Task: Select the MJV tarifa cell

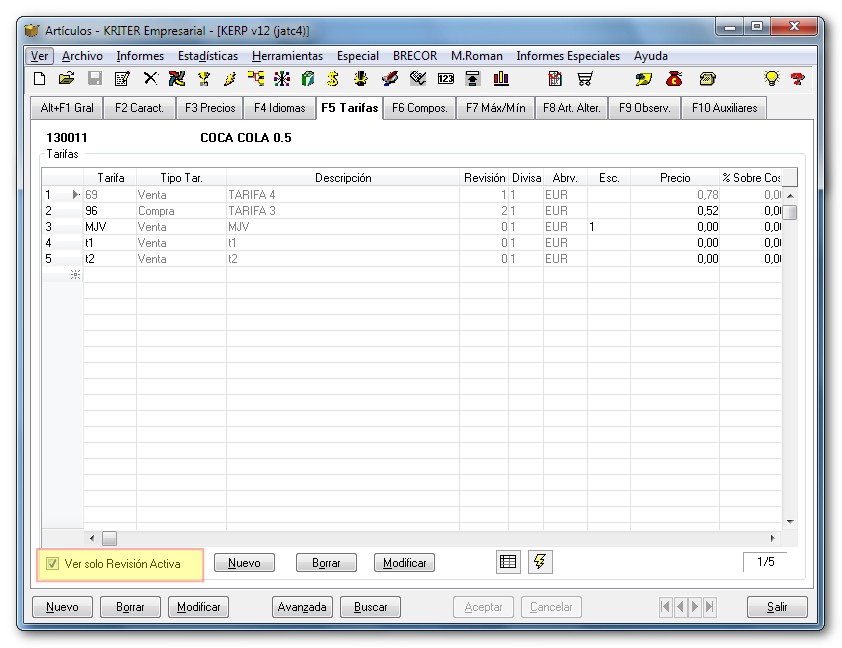Action: click(x=110, y=227)
